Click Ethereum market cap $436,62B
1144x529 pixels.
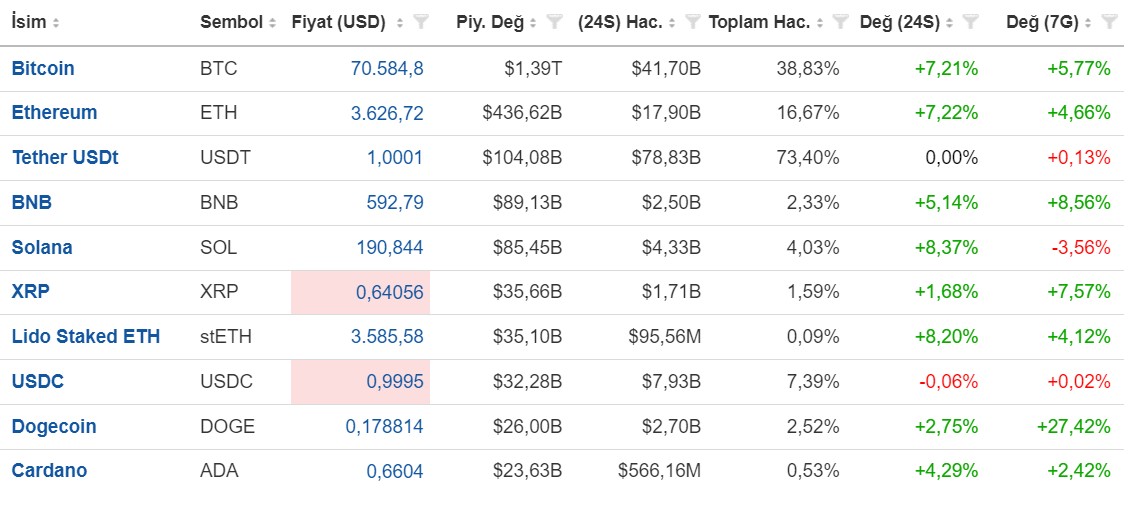(x=522, y=113)
